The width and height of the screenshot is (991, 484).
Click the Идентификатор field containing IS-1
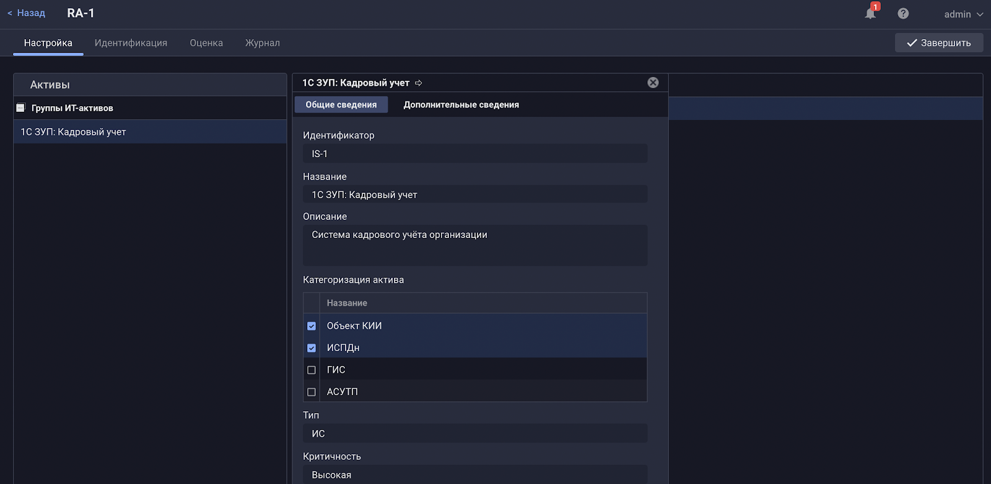tap(475, 154)
